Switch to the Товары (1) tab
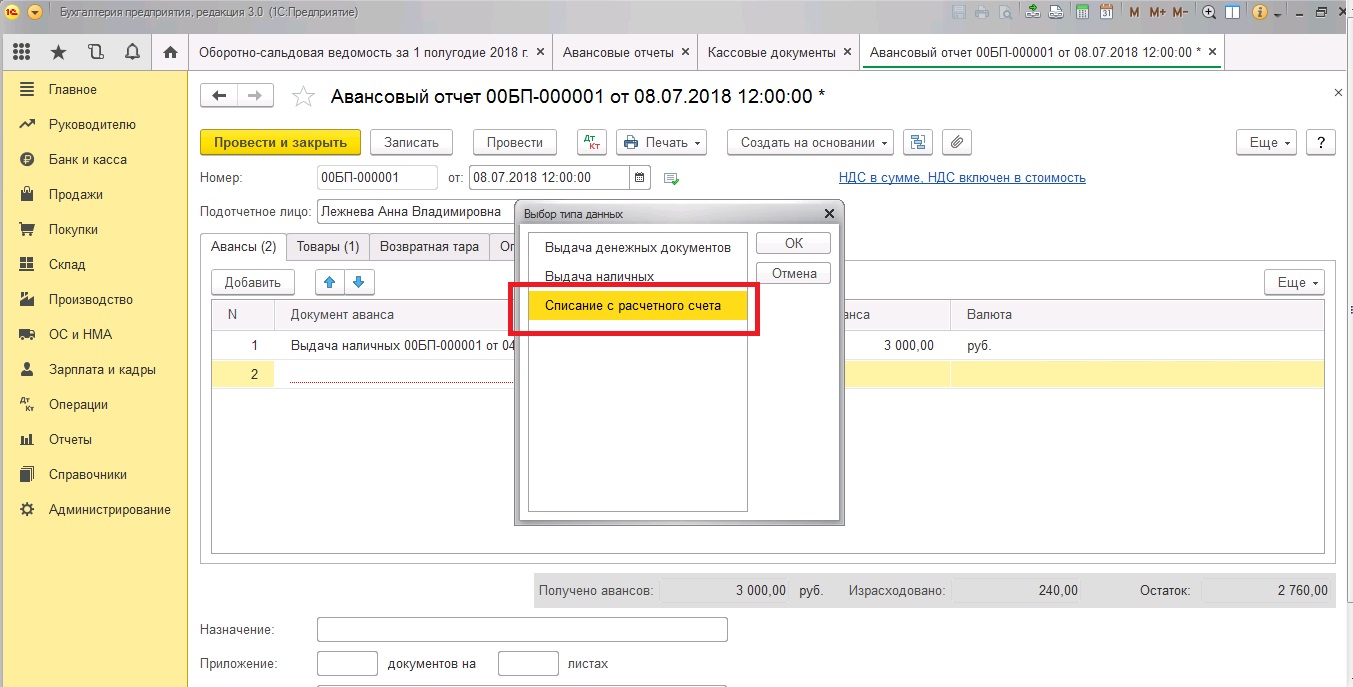The width and height of the screenshot is (1353, 687). (x=328, y=246)
